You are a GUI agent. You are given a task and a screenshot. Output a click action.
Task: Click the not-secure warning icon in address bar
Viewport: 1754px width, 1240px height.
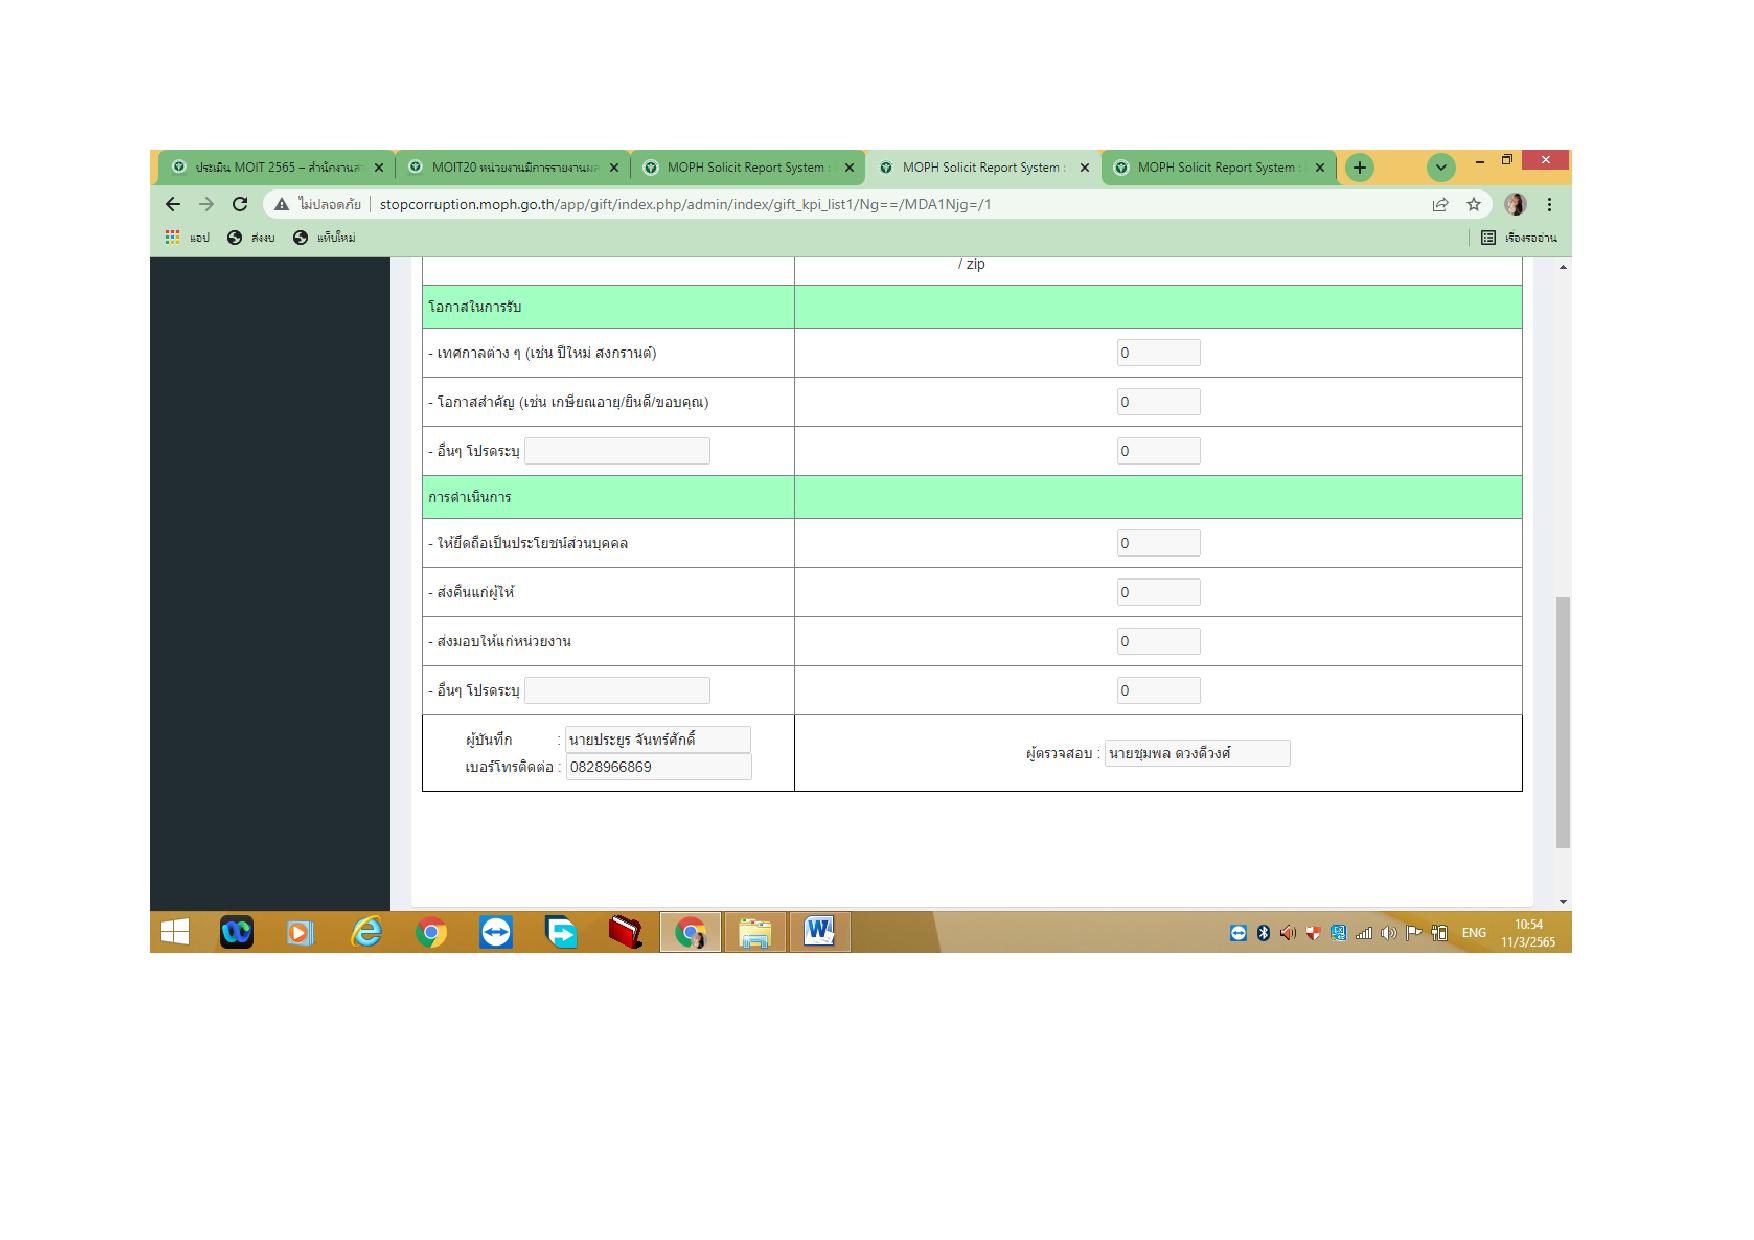282,204
